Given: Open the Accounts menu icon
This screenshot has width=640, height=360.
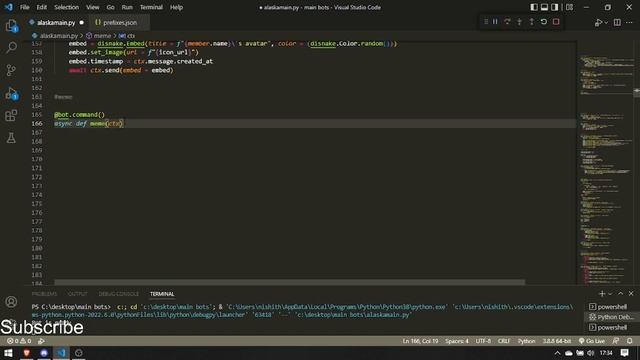Looking at the screenshot, I should 11,302.
